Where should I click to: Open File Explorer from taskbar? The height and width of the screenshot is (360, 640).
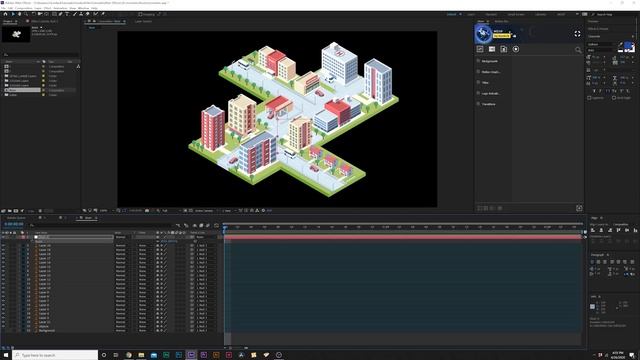(141, 355)
